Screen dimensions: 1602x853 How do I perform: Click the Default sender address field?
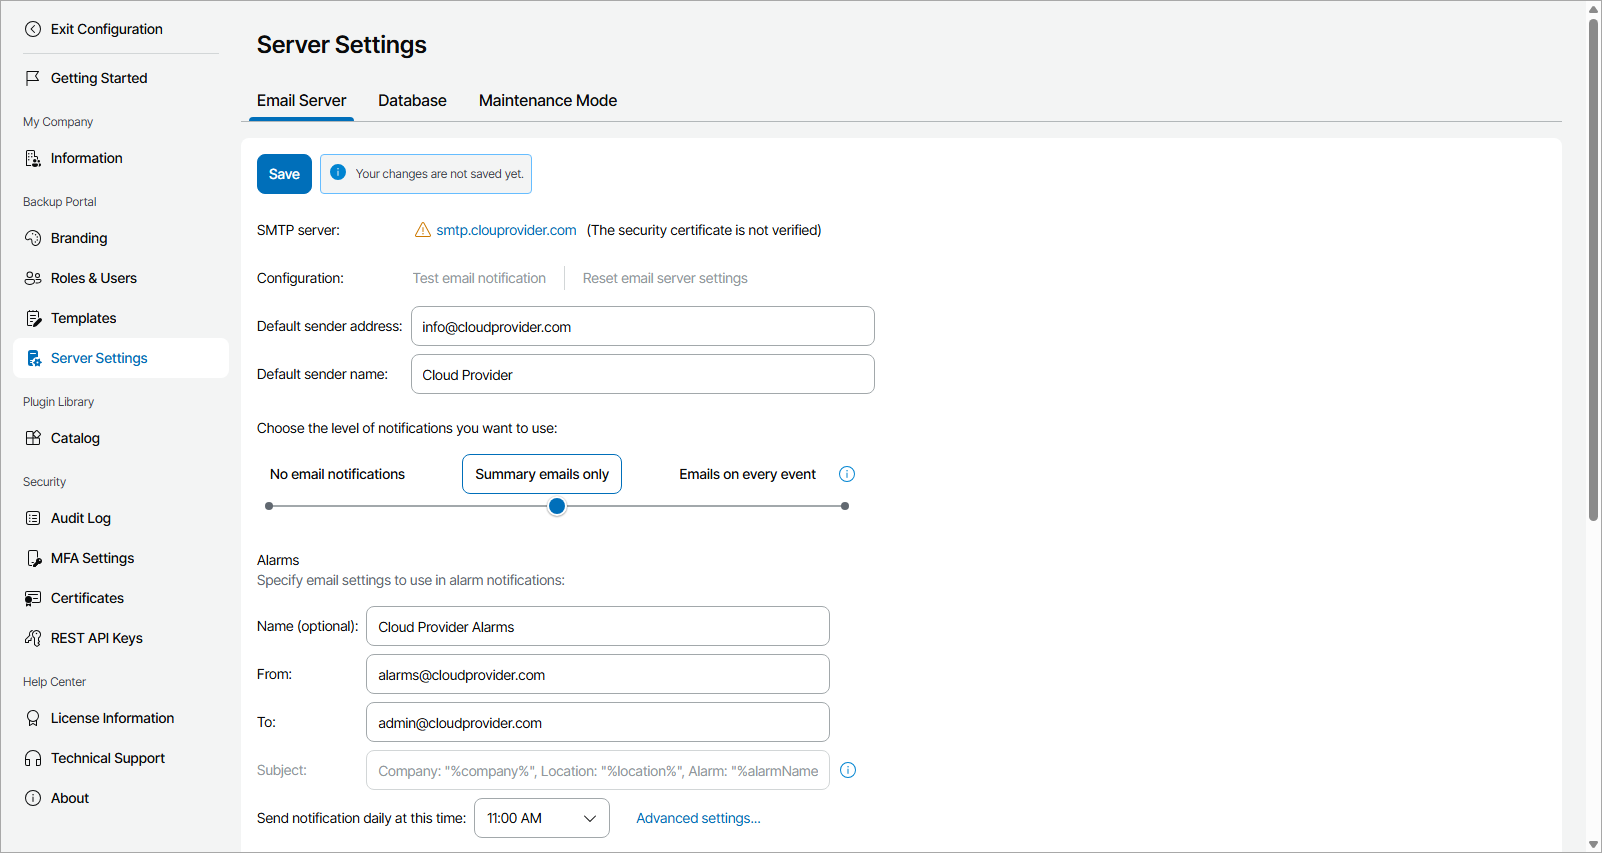(x=642, y=327)
